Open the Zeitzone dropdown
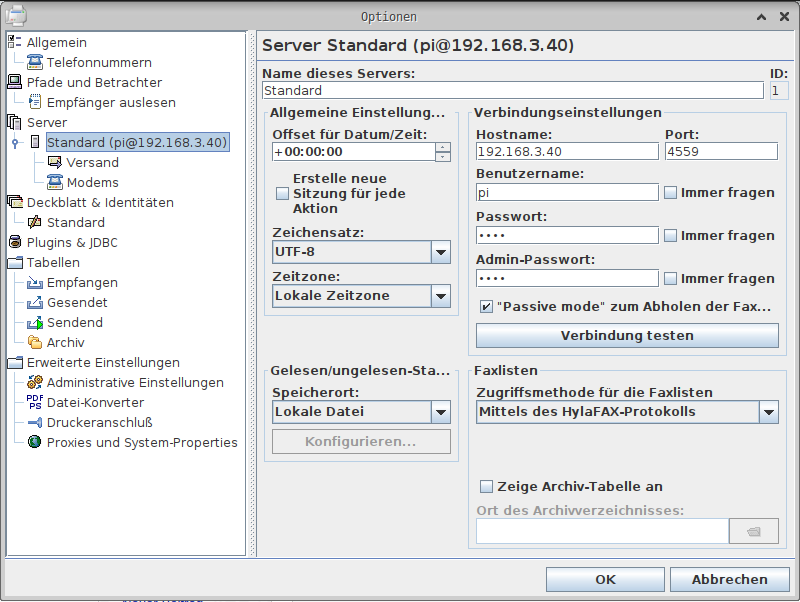Image resolution: width=800 pixels, height=602 pixels. point(441,296)
